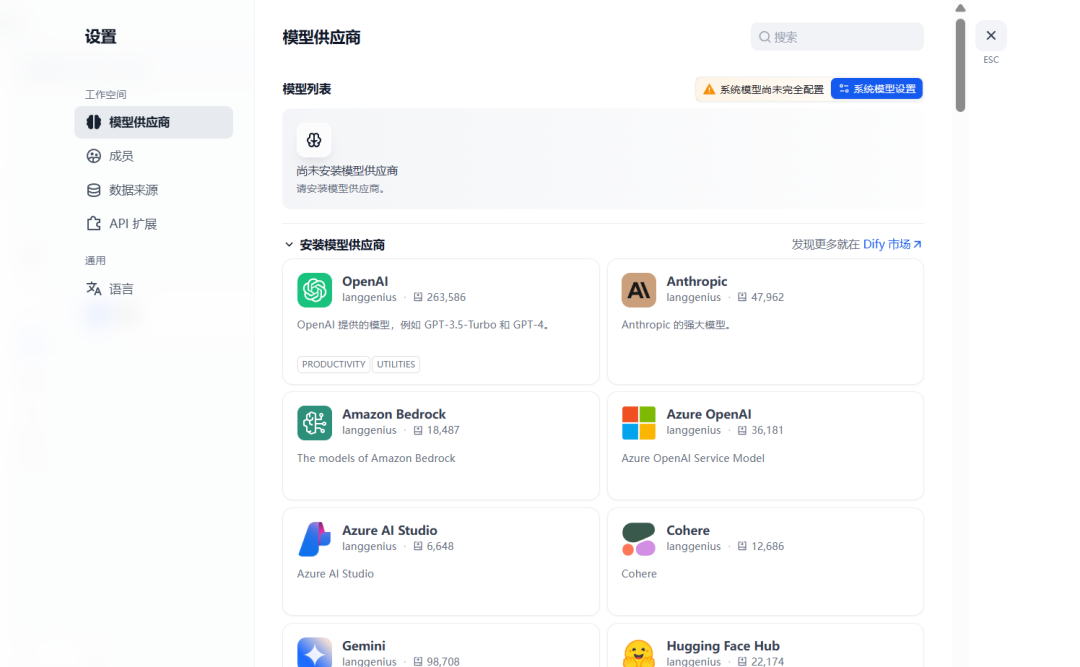Open the 数据来源 settings tab
The image size is (1080, 667).
(154, 189)
